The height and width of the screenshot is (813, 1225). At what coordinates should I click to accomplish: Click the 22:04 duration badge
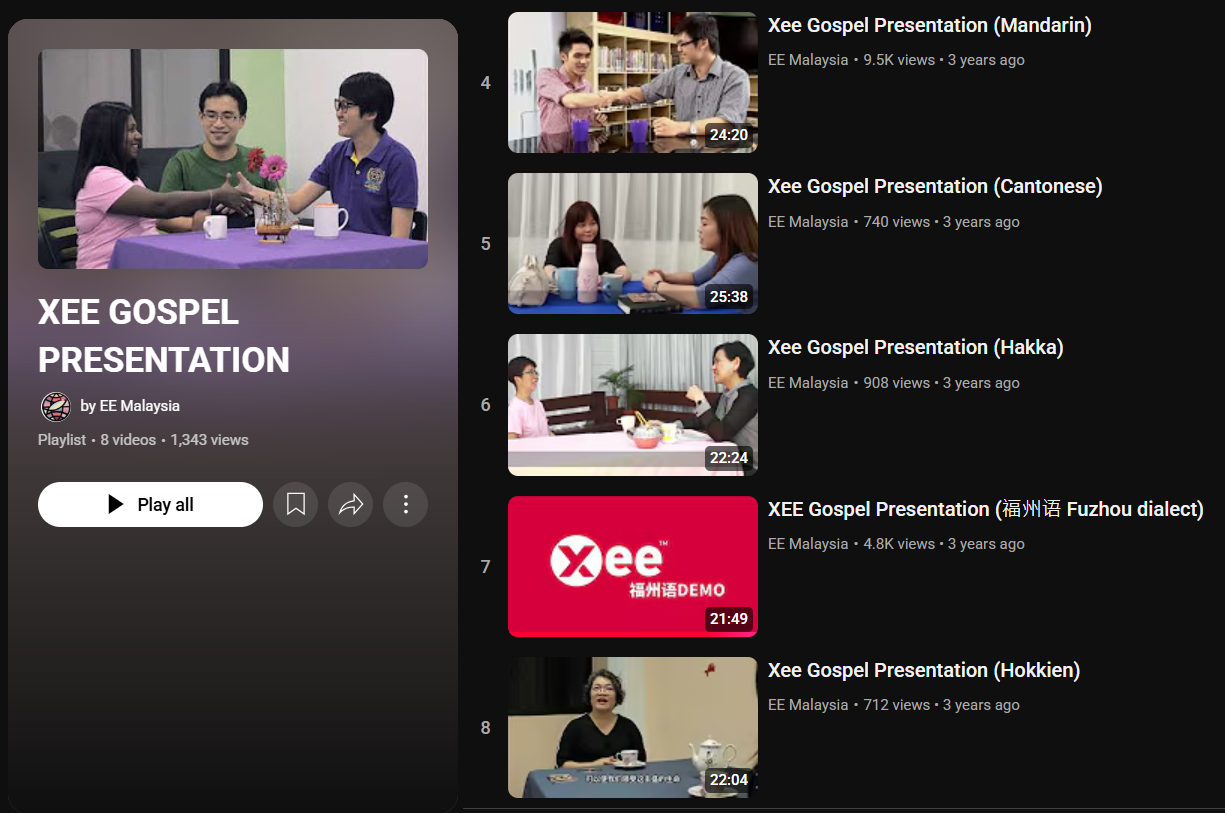point(729,780)
